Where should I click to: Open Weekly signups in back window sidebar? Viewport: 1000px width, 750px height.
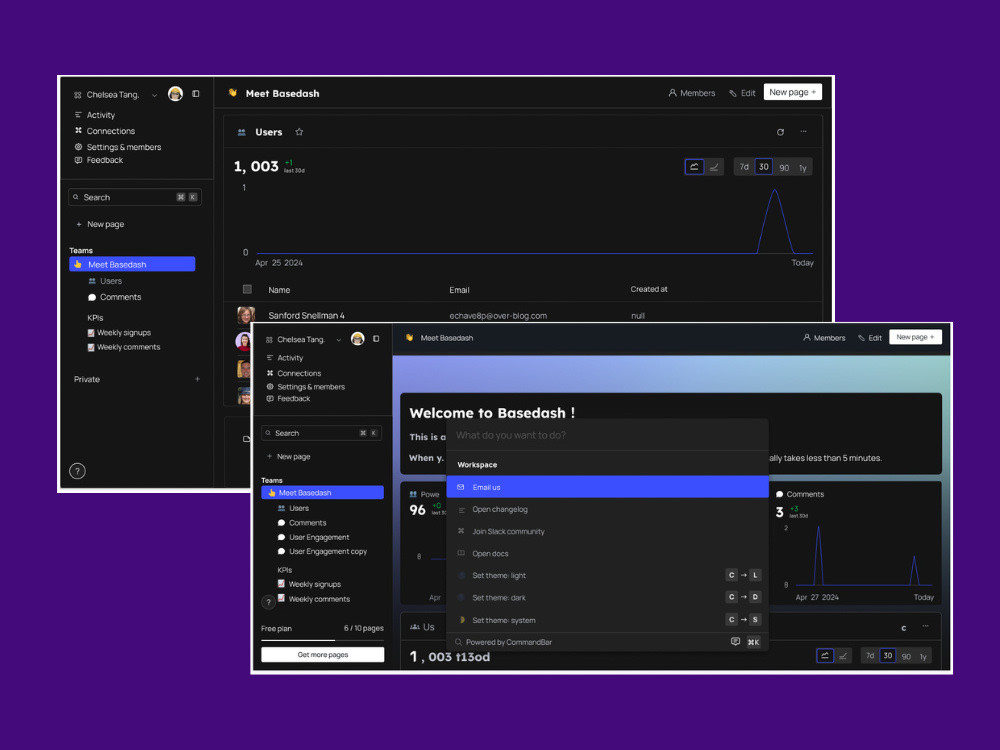(x=119, y=333)
